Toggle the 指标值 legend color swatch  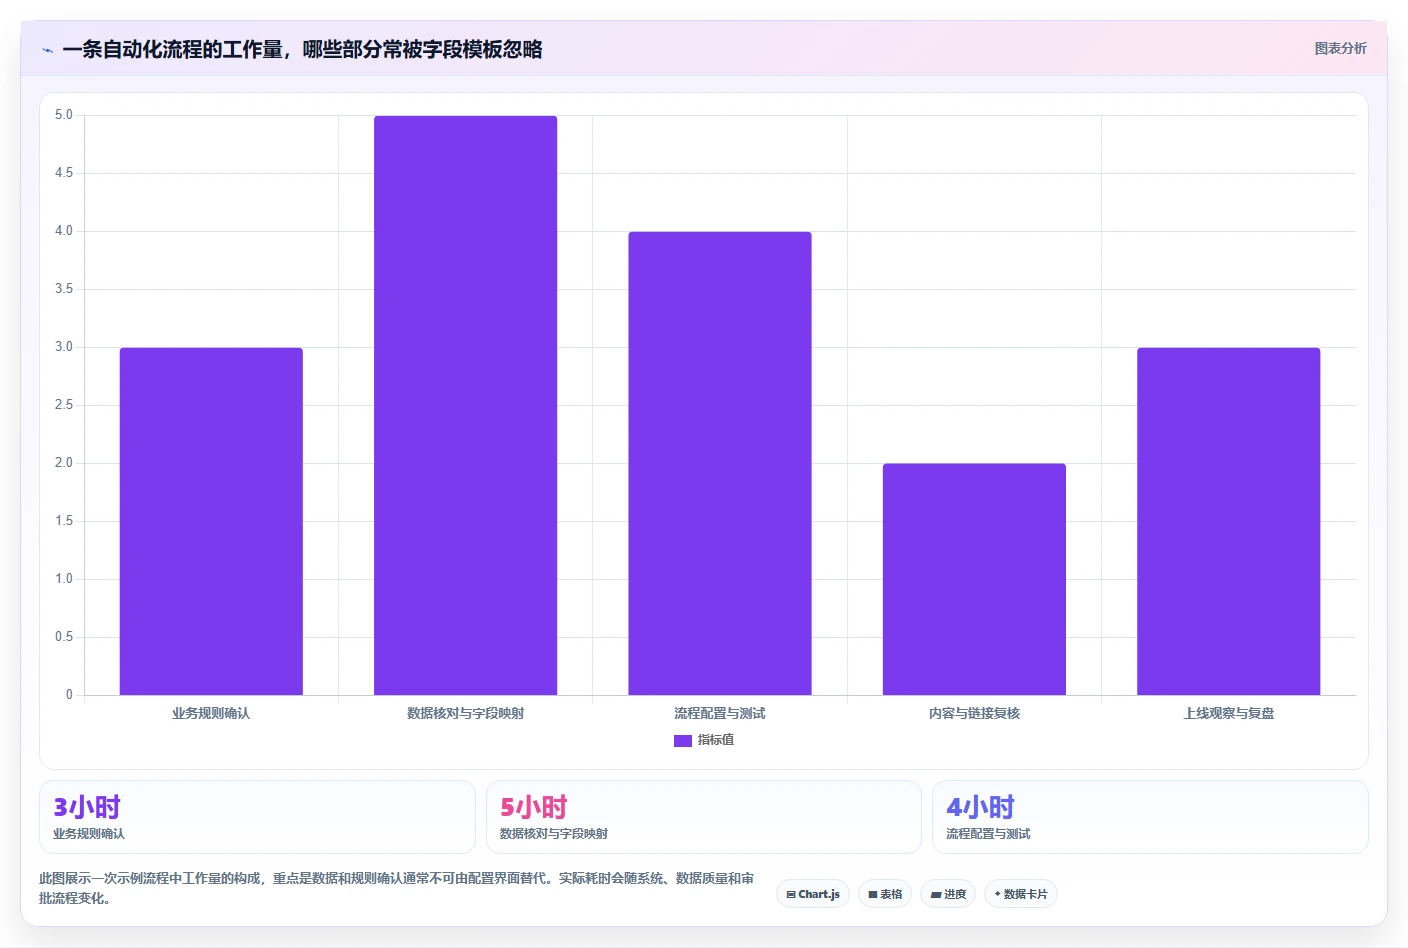(683, 740)
